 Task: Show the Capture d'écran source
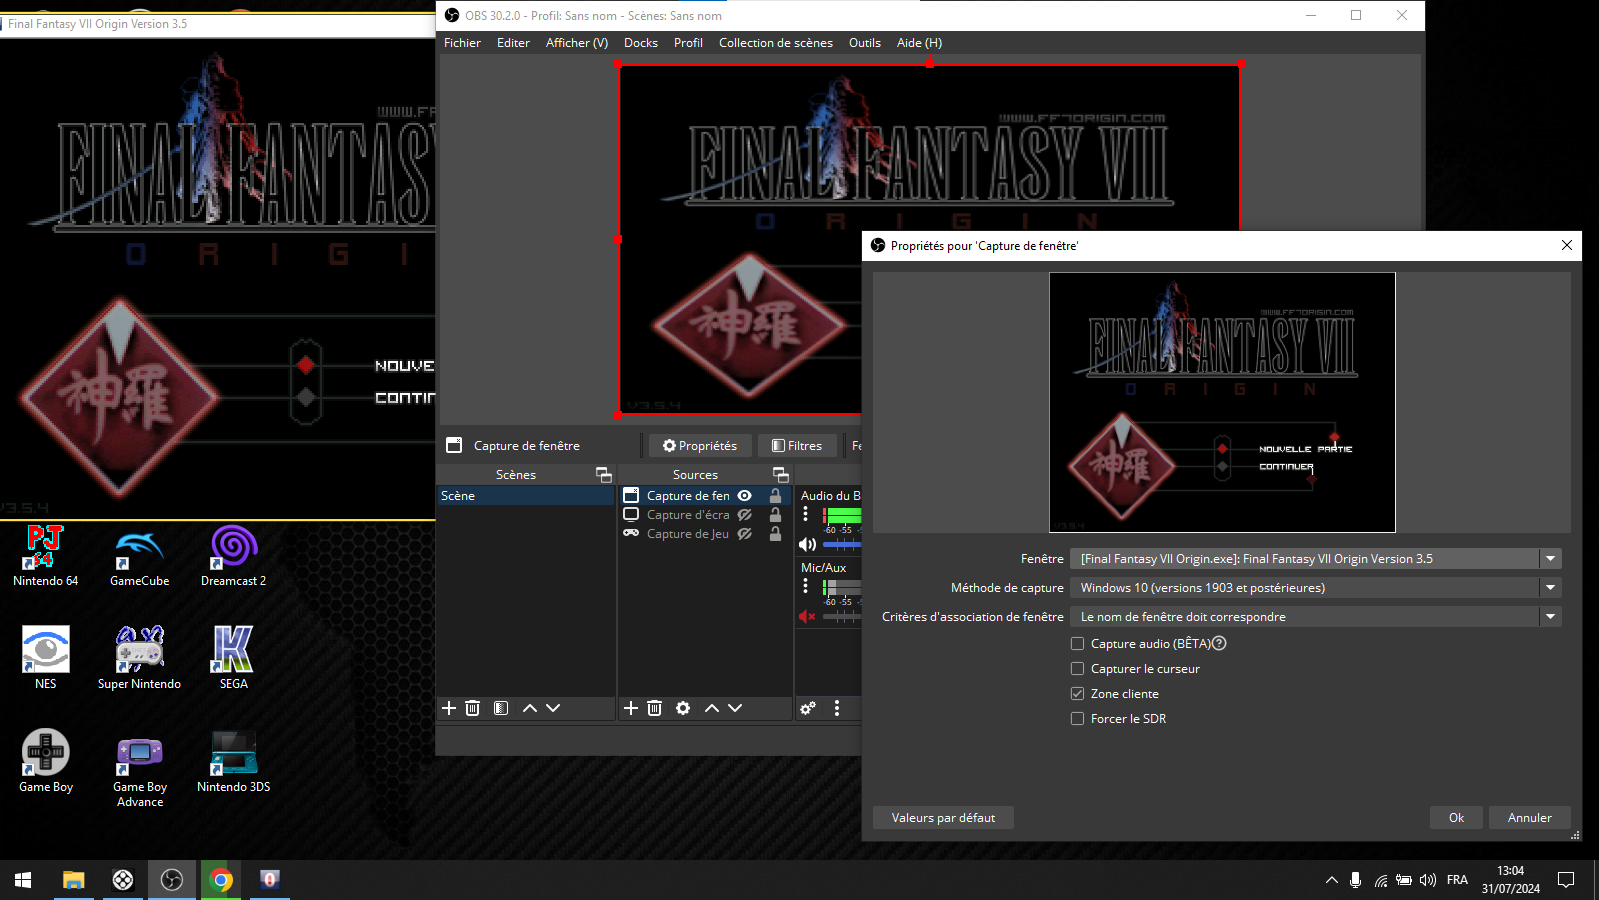744,514
